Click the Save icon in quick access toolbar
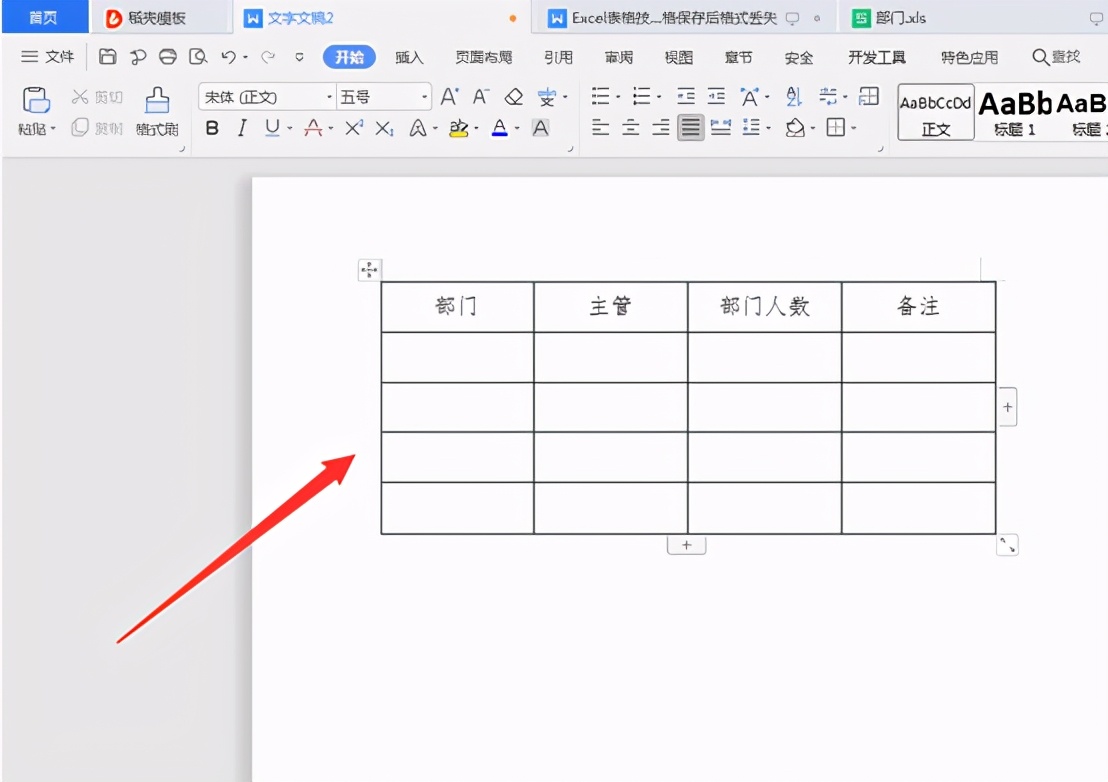Screen dimensions: 1108x782 107,57
